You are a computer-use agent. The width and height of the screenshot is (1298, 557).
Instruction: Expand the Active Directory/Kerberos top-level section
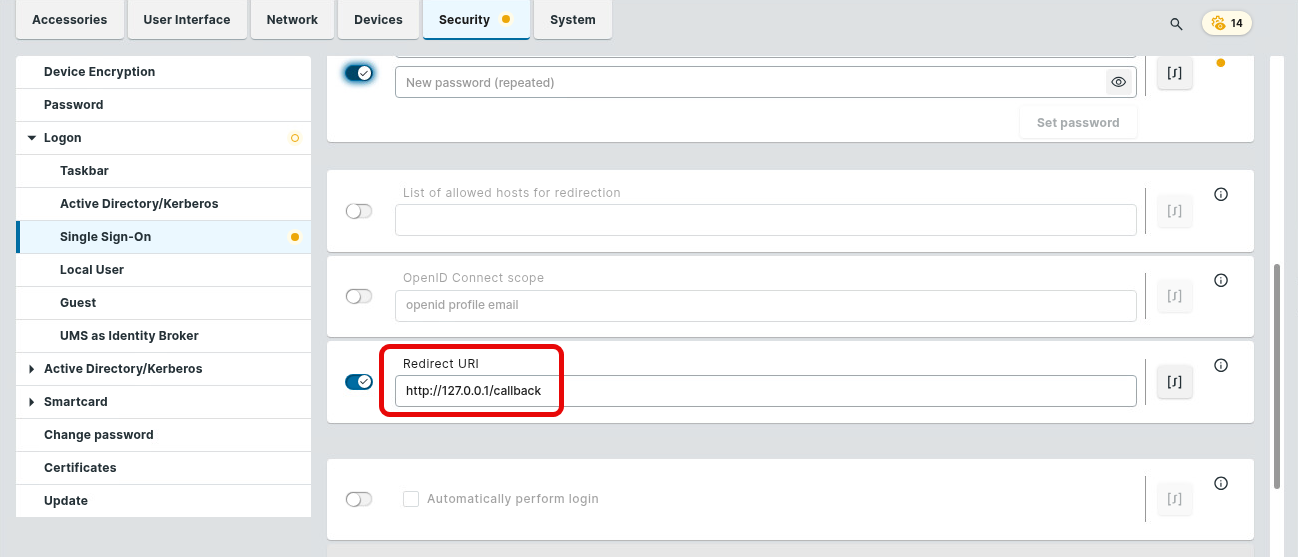[x=32, y=369]
